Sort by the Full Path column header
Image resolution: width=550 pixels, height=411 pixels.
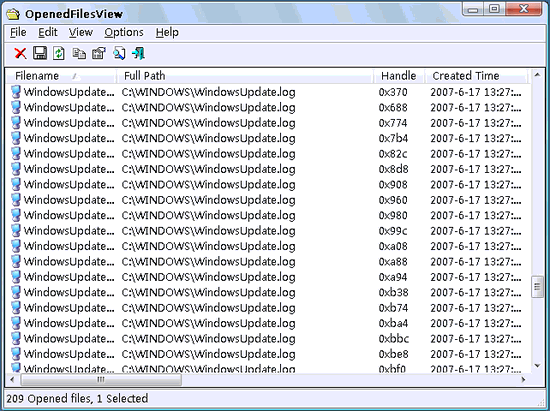pos(245,76)
